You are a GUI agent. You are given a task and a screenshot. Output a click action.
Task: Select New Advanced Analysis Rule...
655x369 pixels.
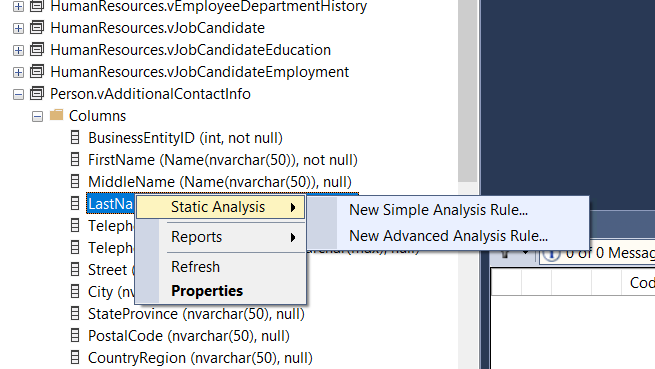point(448,236)
